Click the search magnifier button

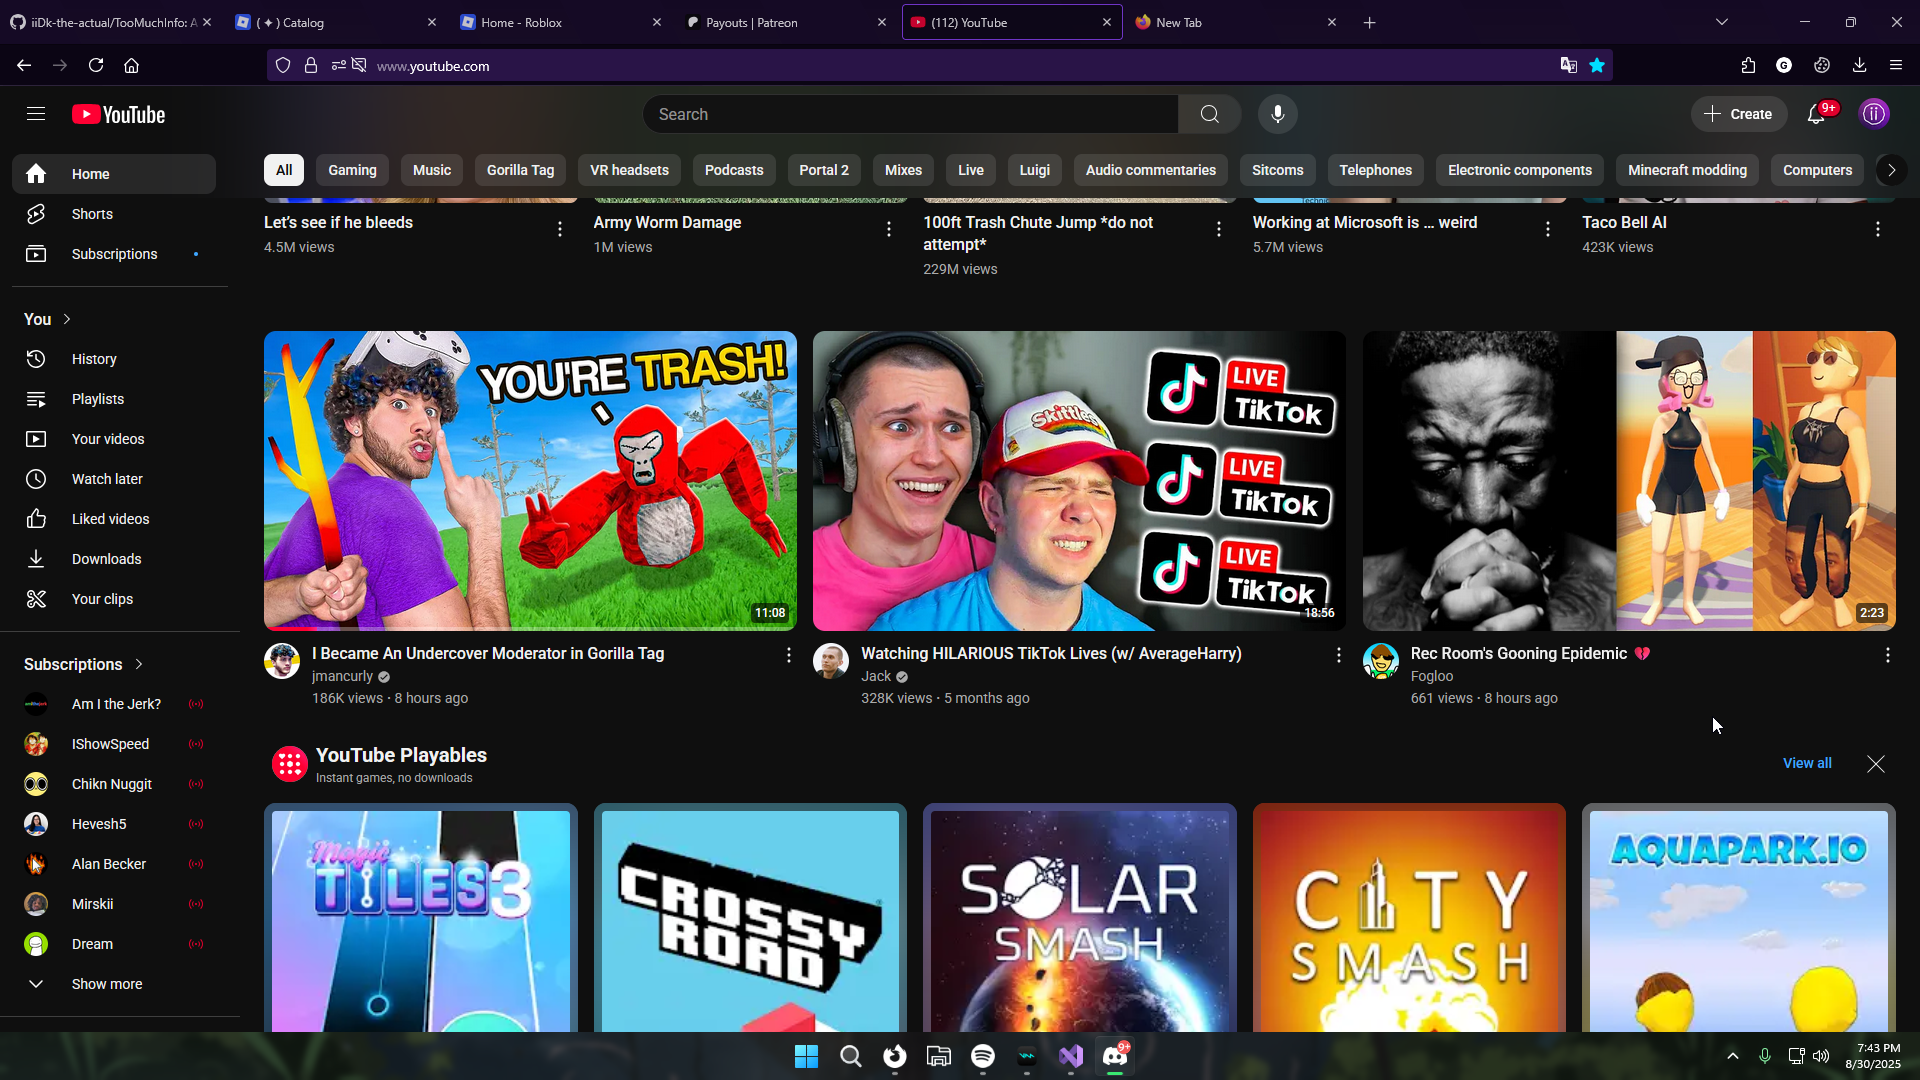point(1209,114)
